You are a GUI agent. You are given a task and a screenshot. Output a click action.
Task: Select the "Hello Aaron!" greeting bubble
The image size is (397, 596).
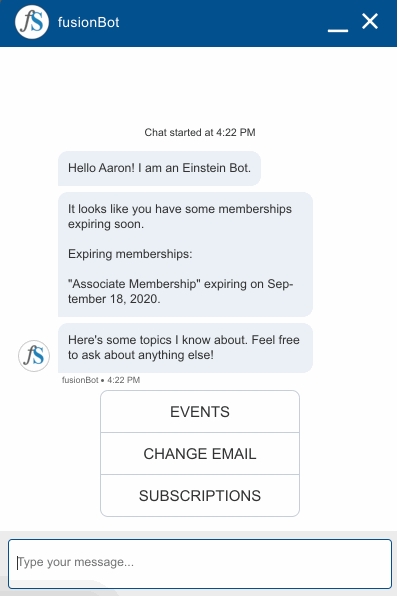tap(159, 168)
